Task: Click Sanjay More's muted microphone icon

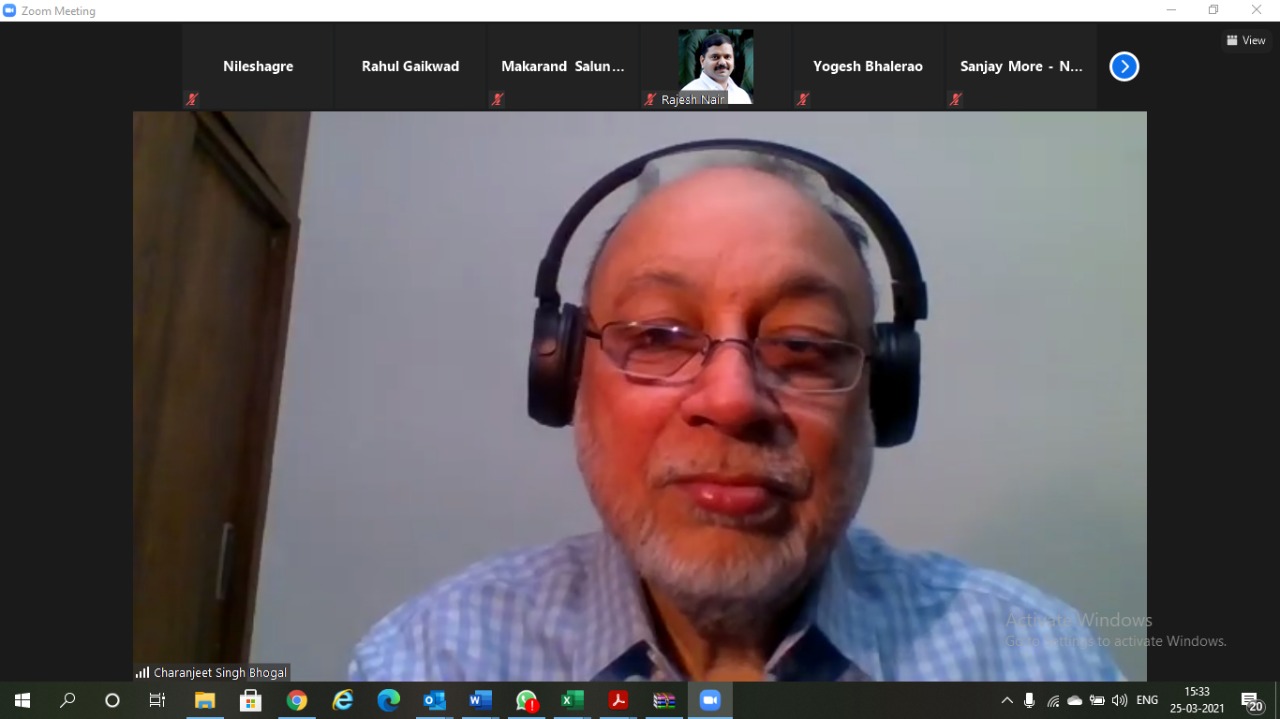Action: tap(955, 99)
